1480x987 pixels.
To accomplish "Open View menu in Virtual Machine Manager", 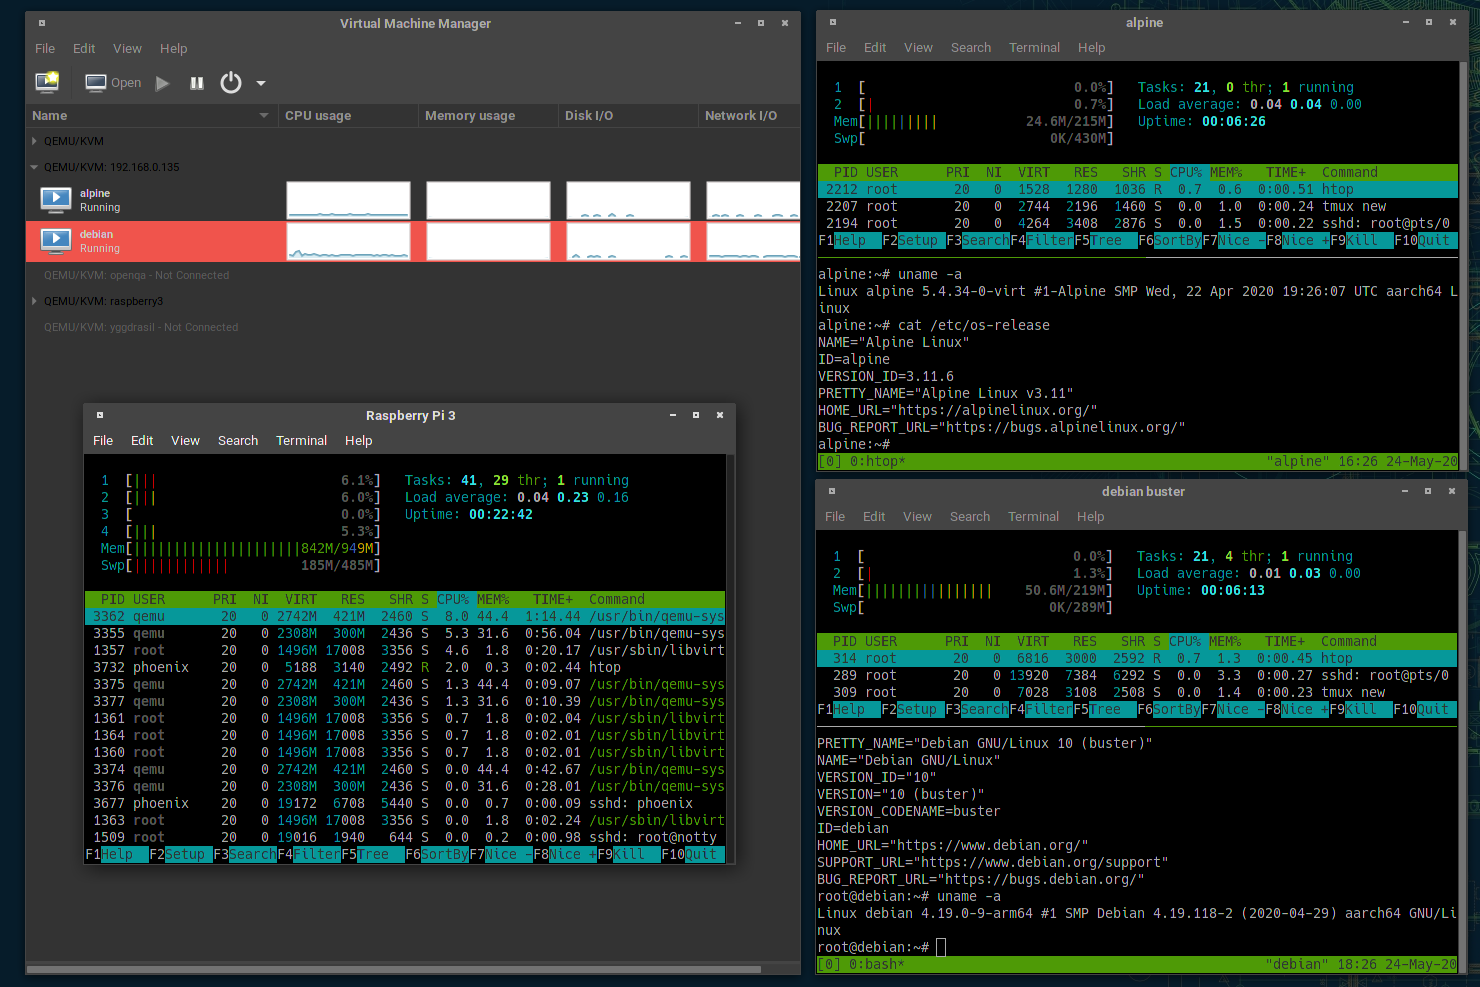I will pyautogui.click(x=127, y=48).
